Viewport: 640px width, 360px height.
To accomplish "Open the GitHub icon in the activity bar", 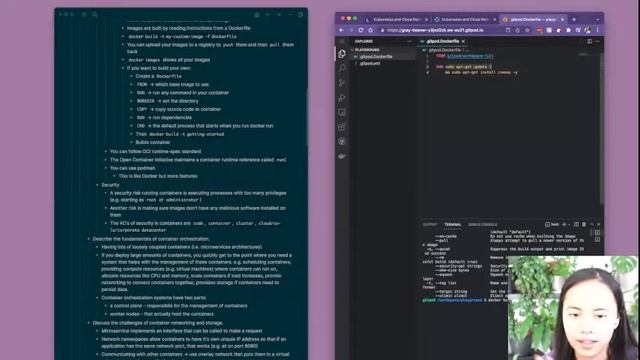I will [342, 141].
